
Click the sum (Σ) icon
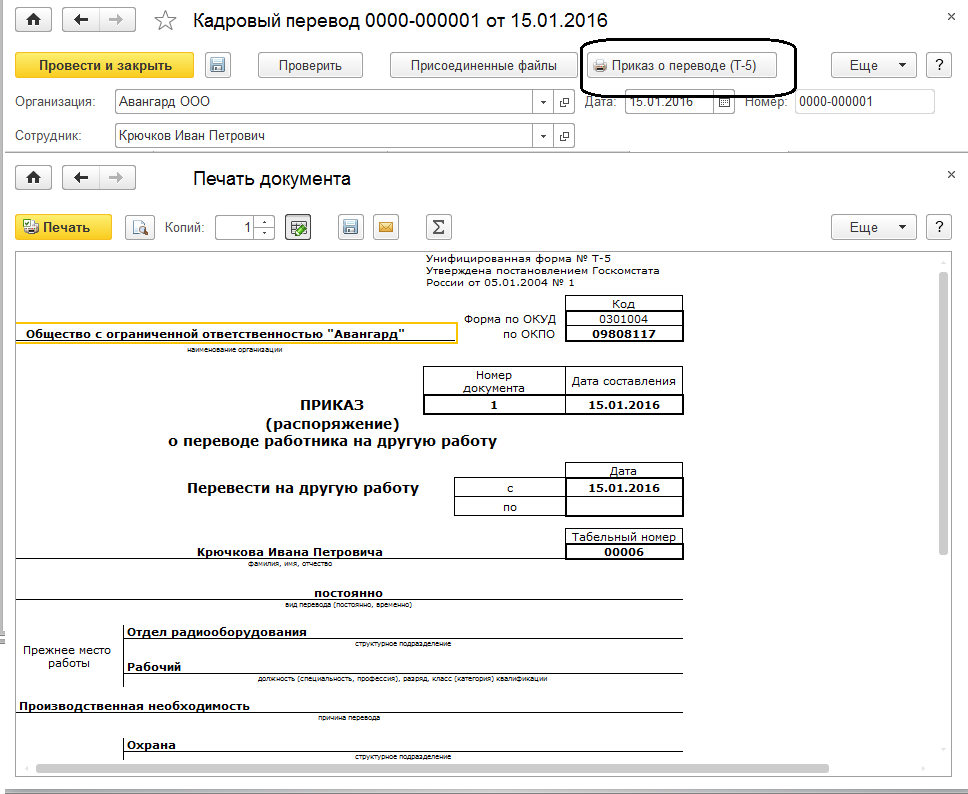point(437,227)
